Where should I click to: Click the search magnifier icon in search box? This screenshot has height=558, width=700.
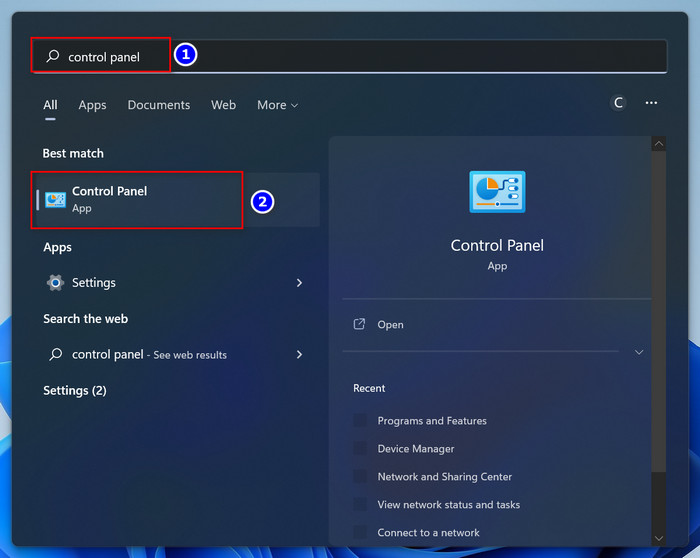[53, 56]
